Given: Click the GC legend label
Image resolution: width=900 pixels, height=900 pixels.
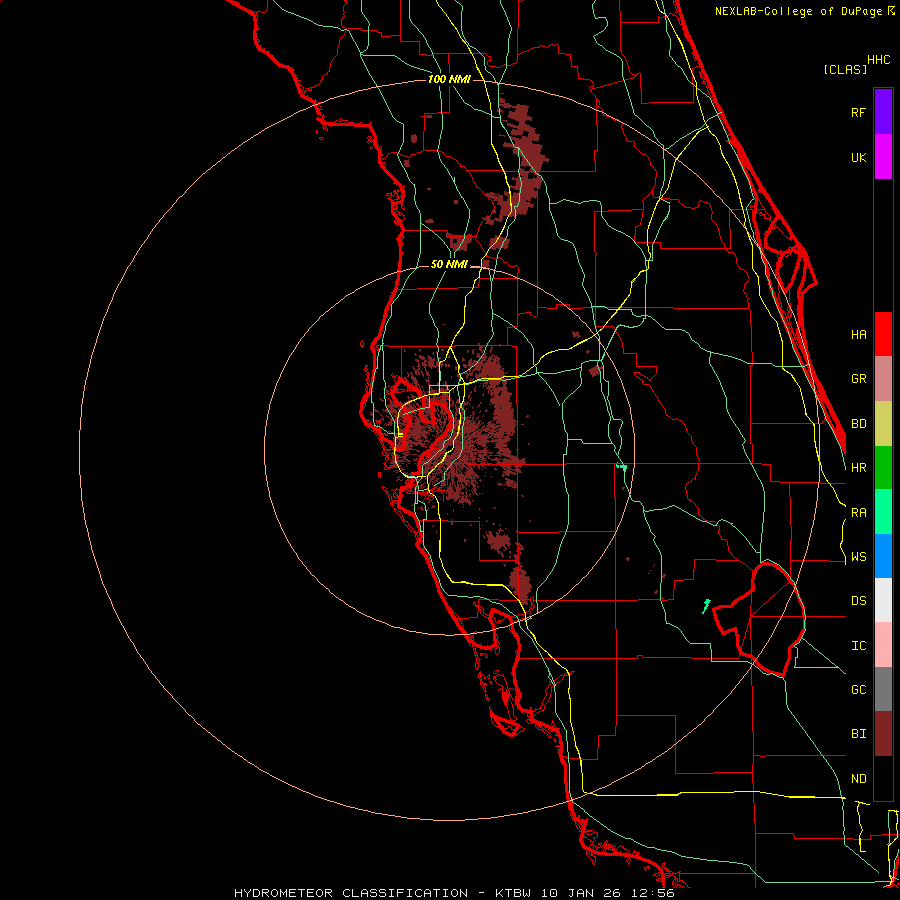Looking at the screenshot, I should (858, 690).
